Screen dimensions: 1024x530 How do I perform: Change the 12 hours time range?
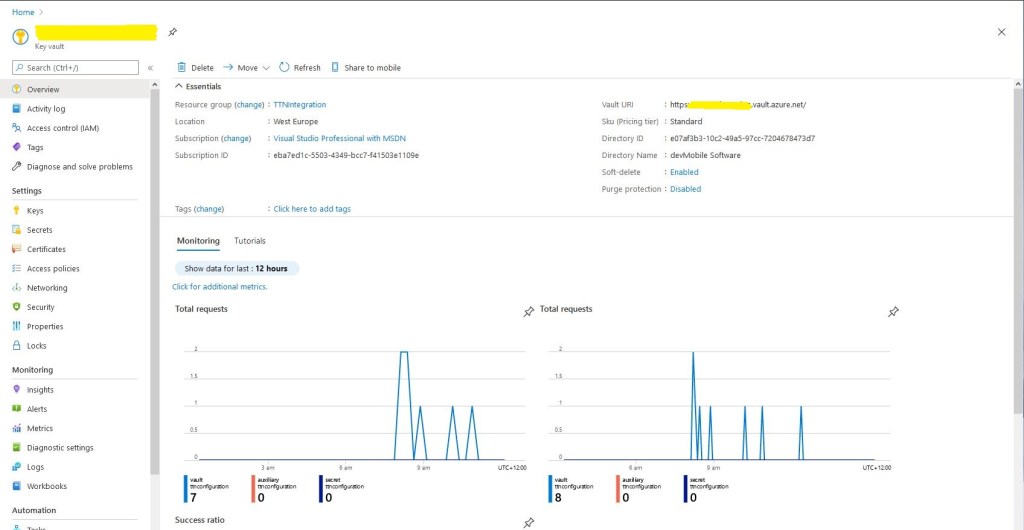point(237,269)
